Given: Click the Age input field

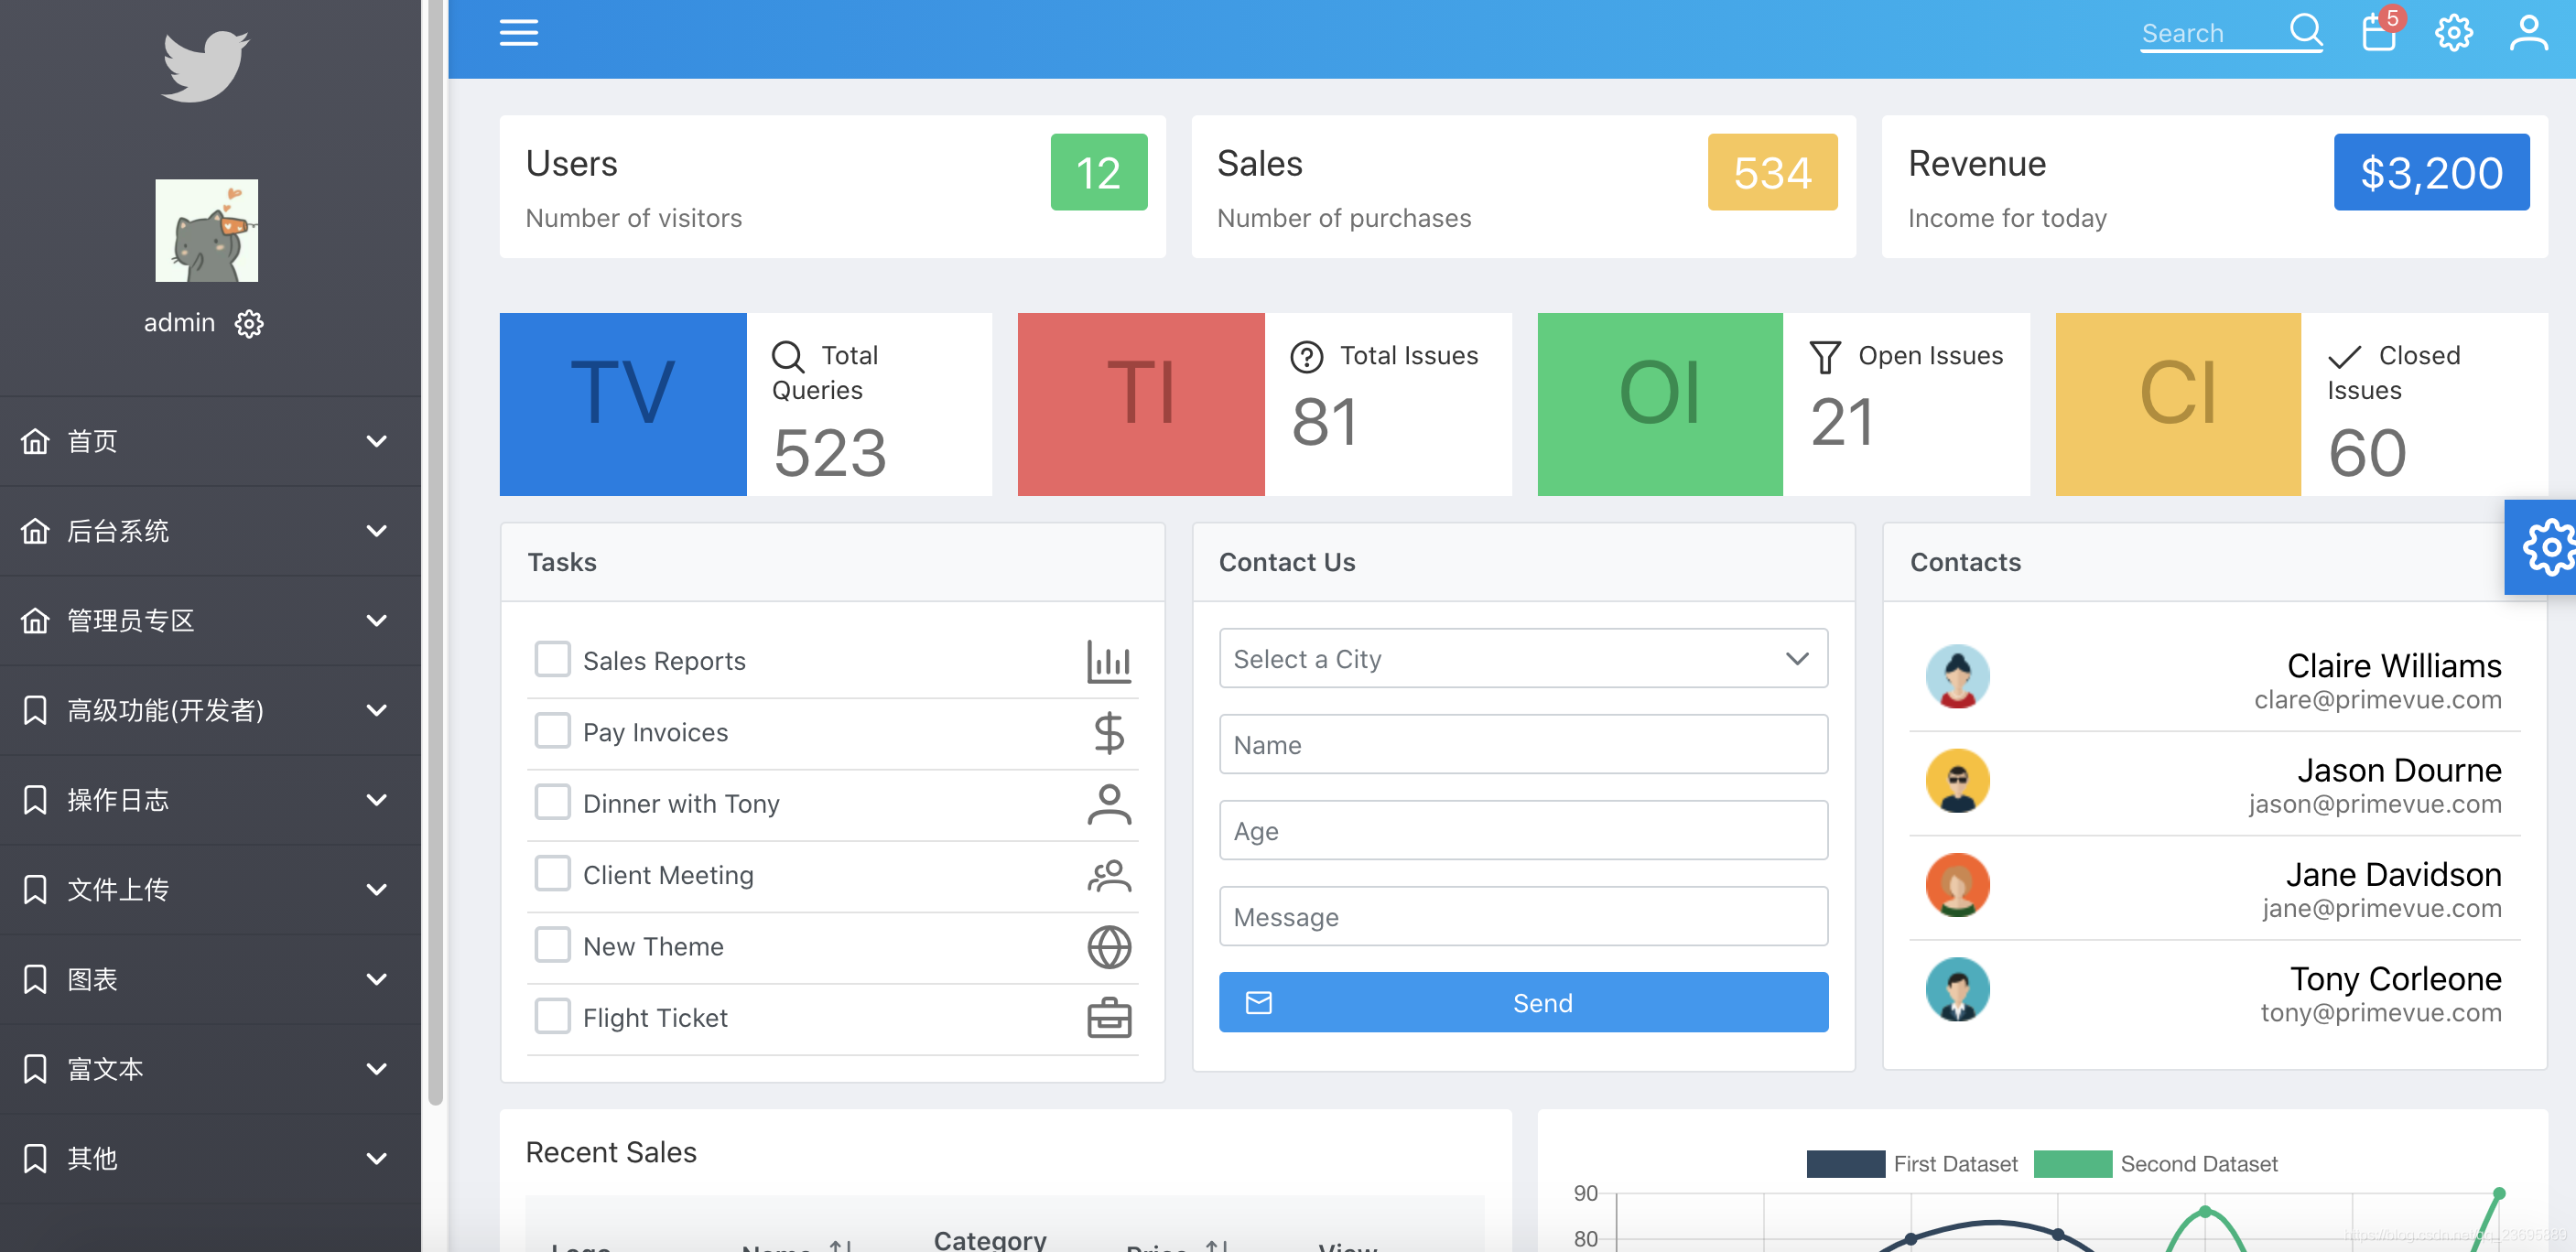Looking at the screenshot, I should pyautogui.click(x=1523, y=830).
